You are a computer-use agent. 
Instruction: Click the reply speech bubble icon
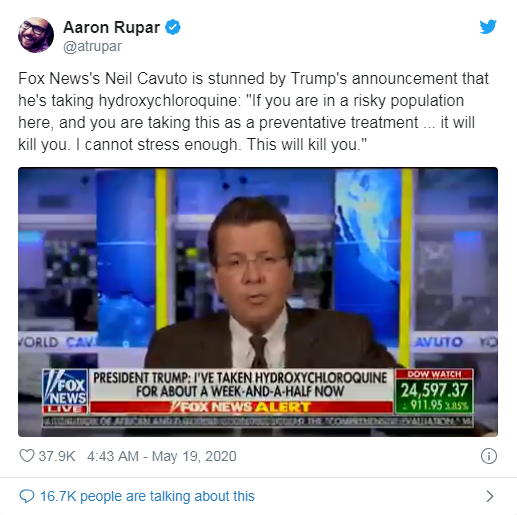point(27,496)
